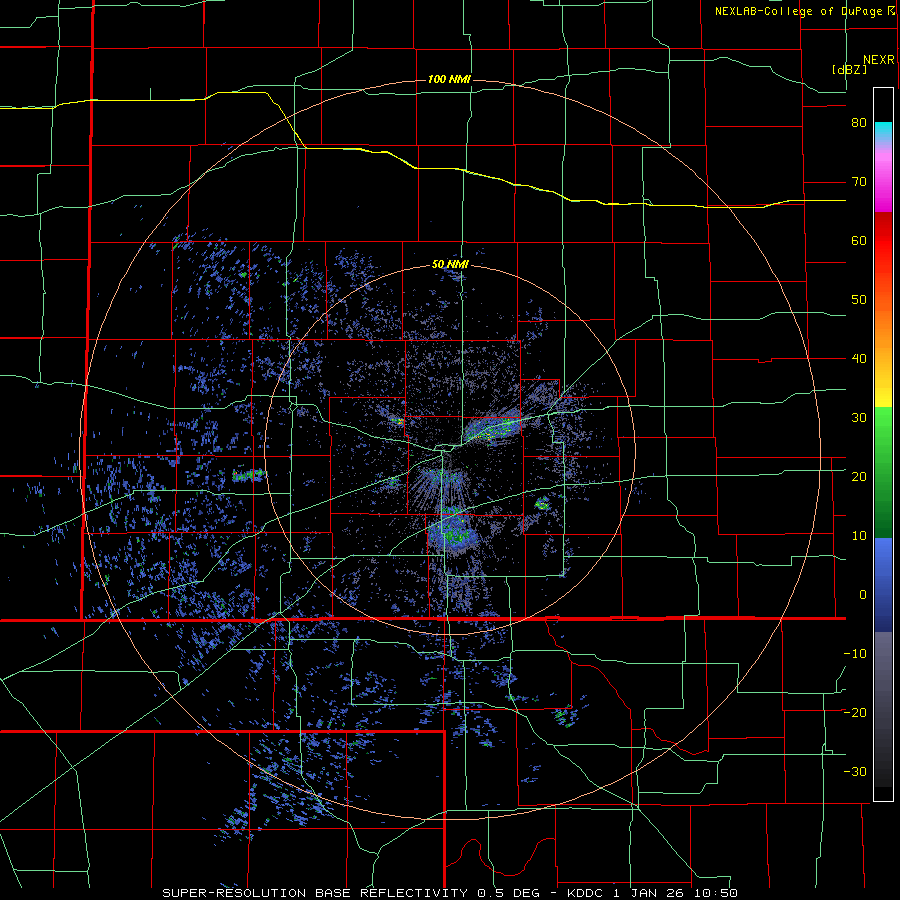Click the 0 value on dBZ scale
The image size is (900, 900).
[863, 595]
